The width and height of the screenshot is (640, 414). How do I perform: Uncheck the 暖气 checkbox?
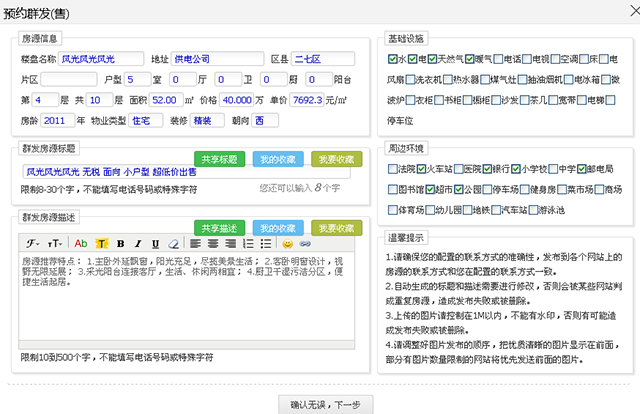469,59
